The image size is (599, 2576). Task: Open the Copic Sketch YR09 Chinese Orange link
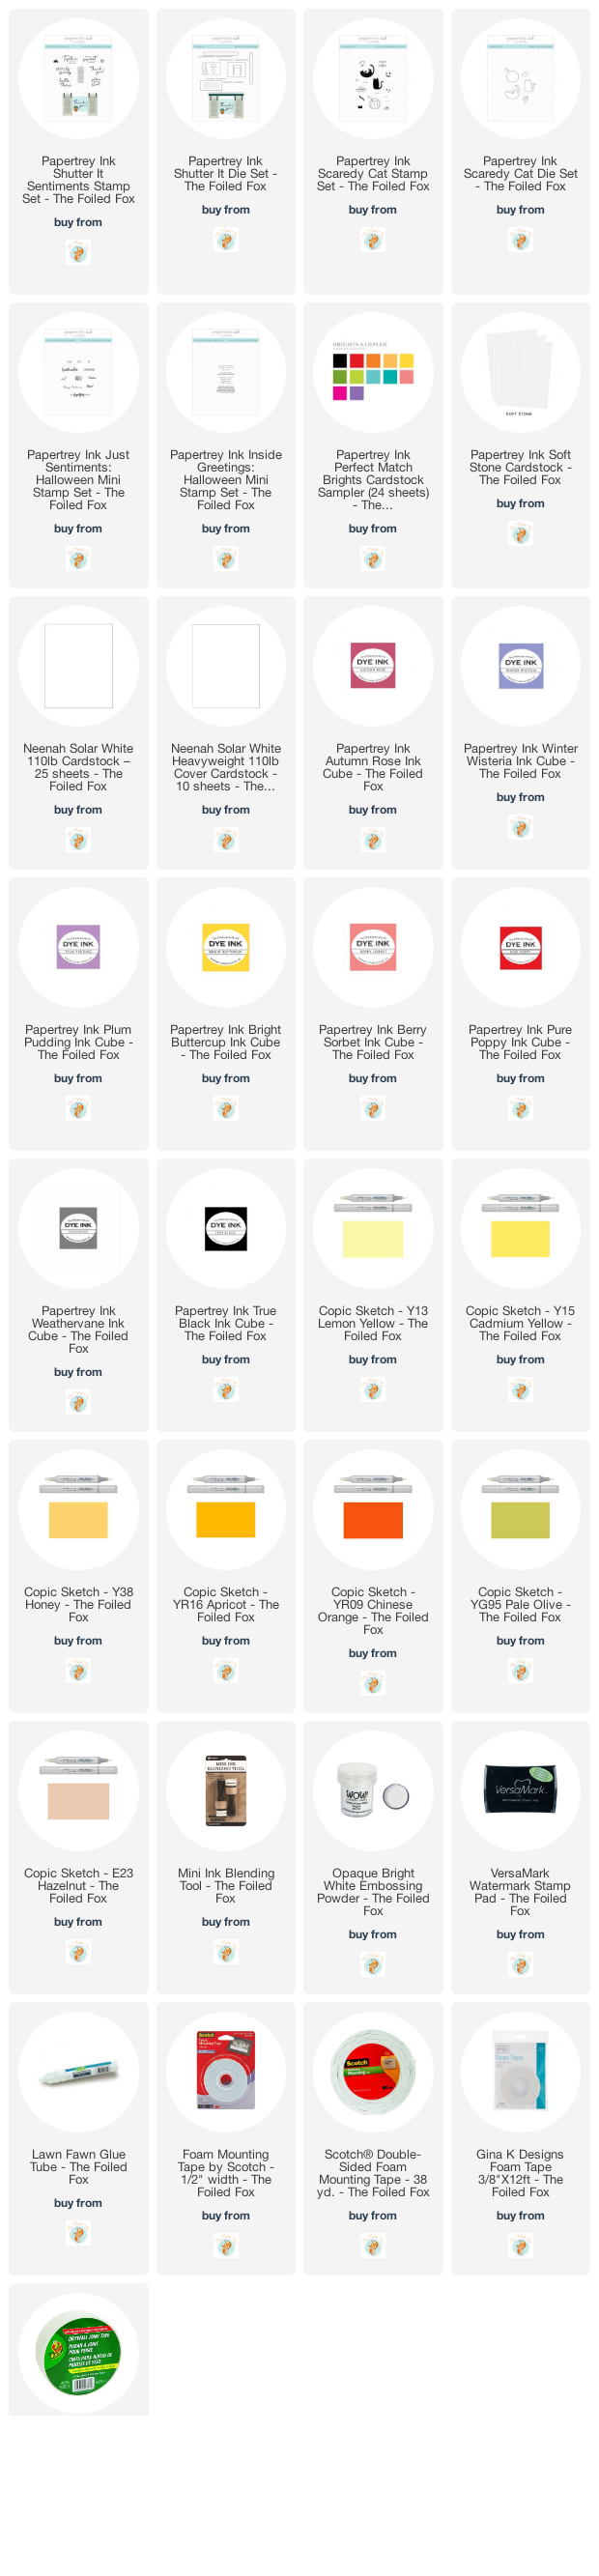(x=373, y=1610)
